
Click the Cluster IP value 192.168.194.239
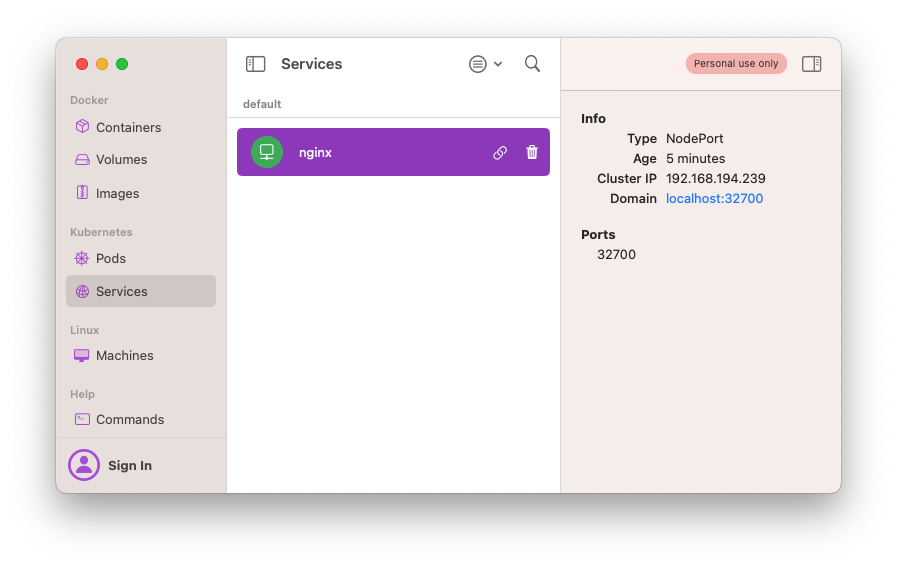click(715, 179)
